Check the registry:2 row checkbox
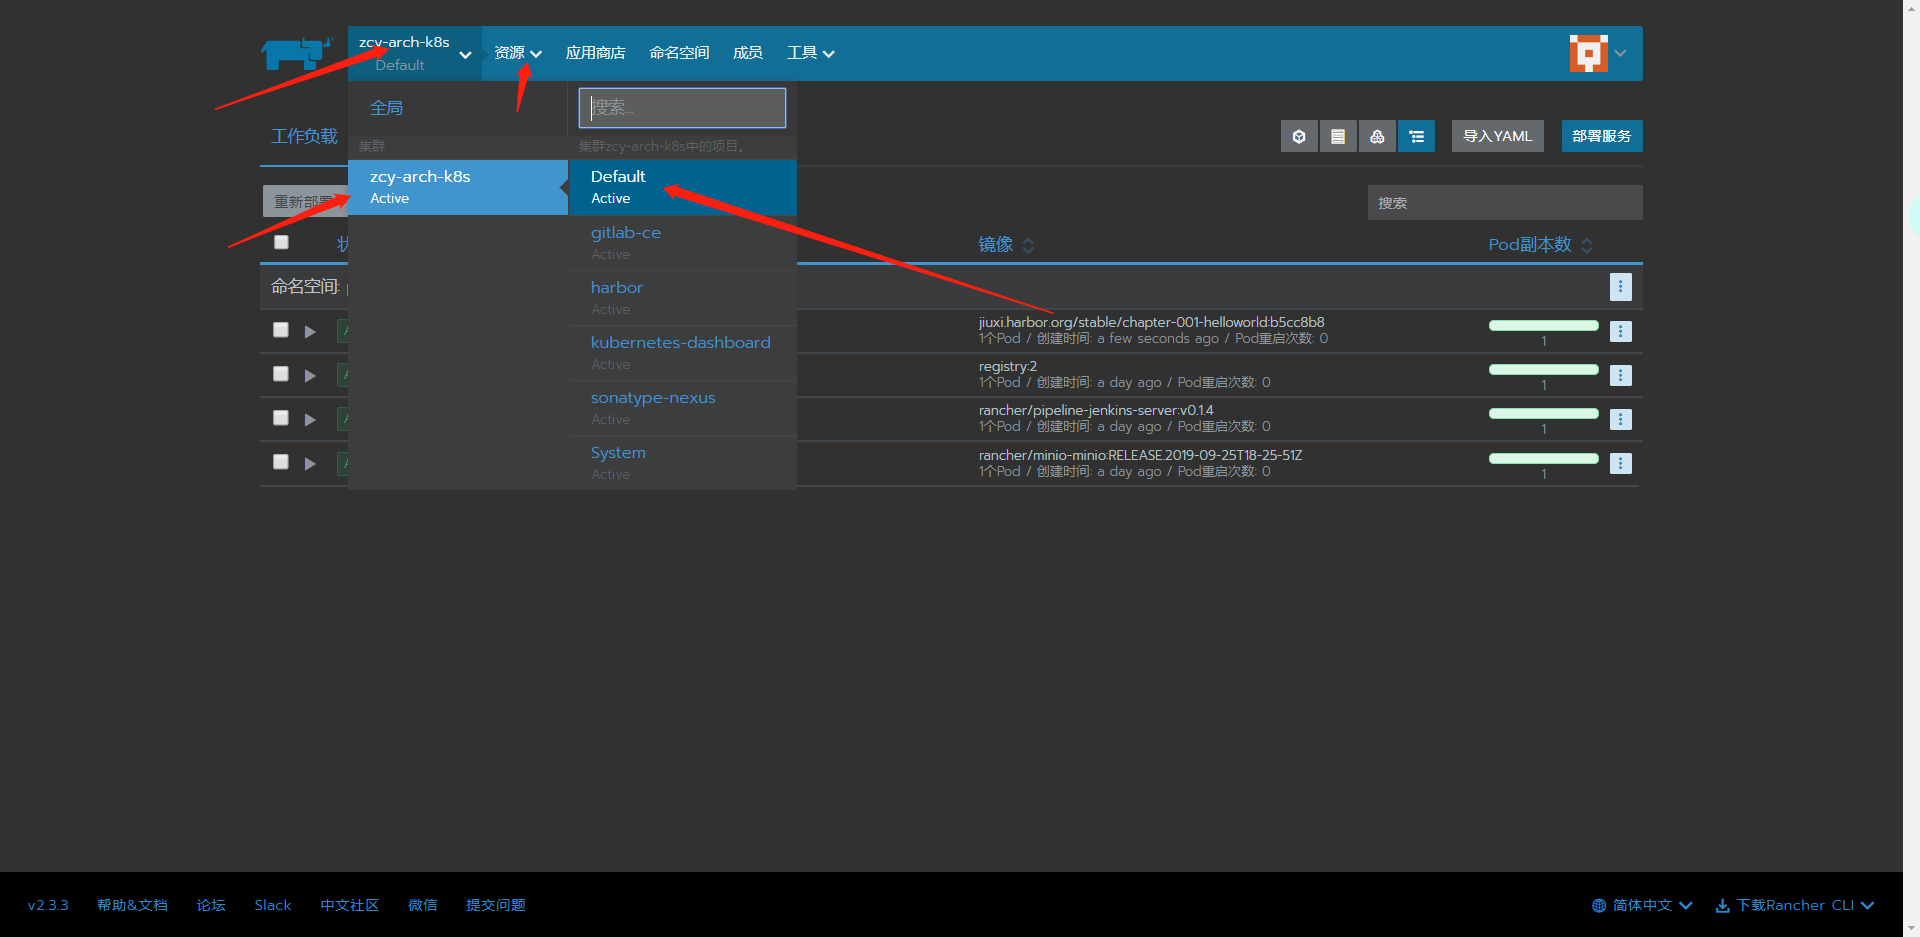This screenshot has width=1920, height=937. pyautogui.click(x=281, y=374)
